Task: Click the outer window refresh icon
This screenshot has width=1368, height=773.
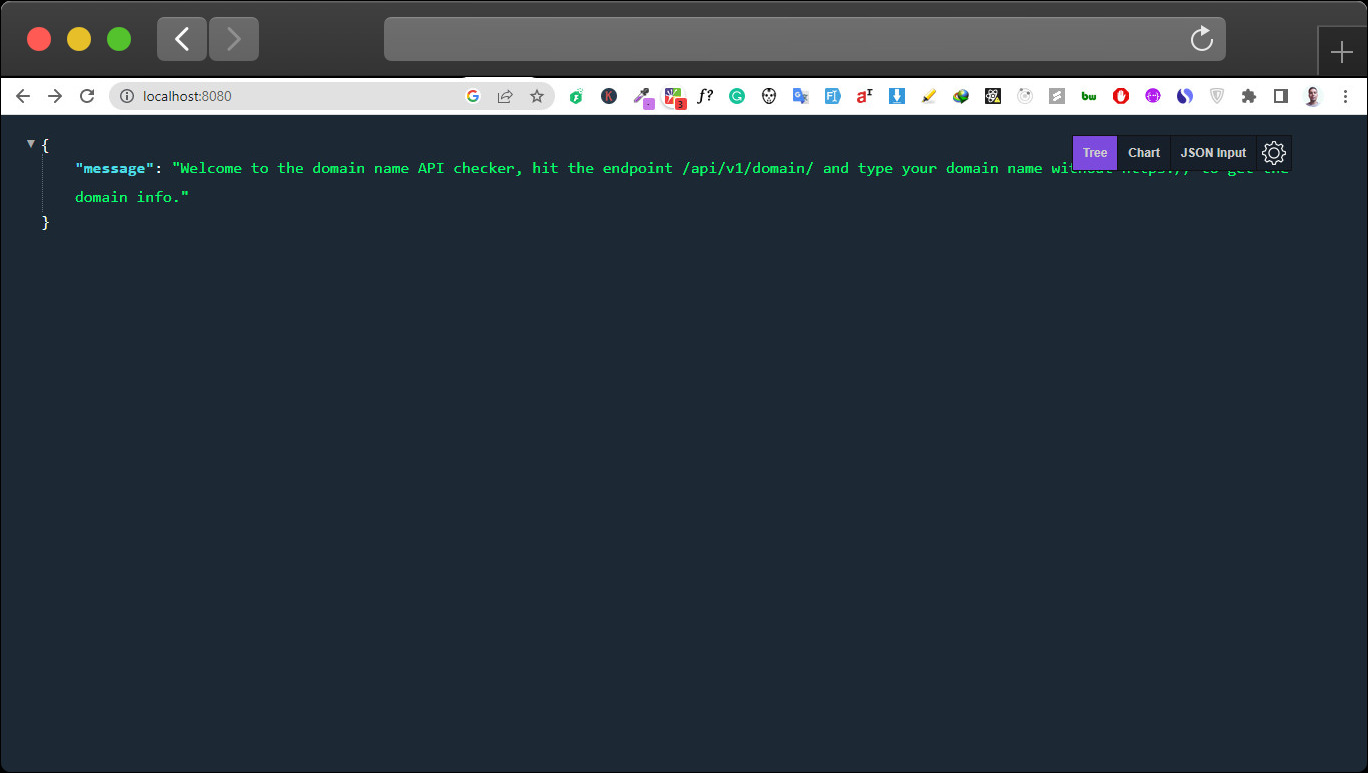Action: tap(1202, 39)
